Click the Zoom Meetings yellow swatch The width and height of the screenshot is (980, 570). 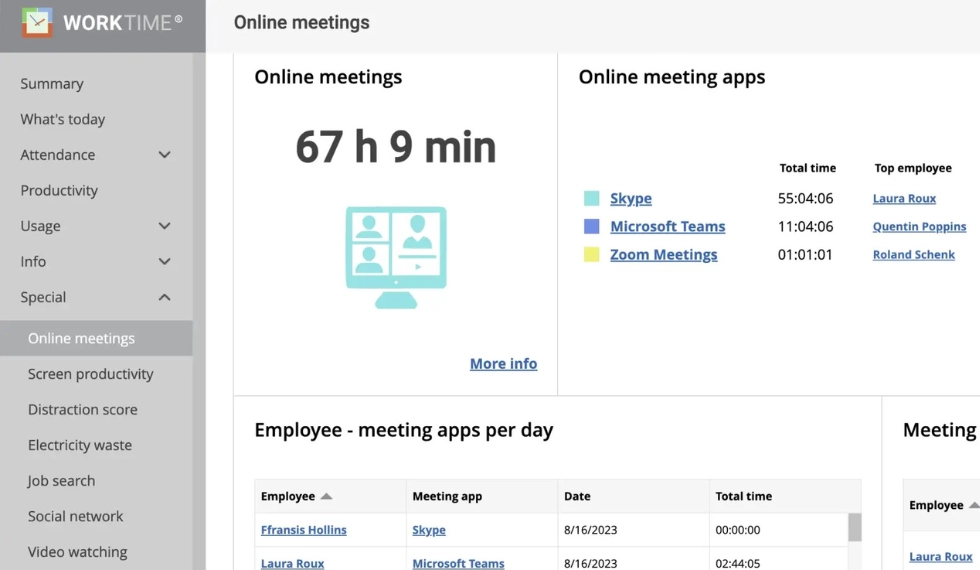(x=591, y=254)
